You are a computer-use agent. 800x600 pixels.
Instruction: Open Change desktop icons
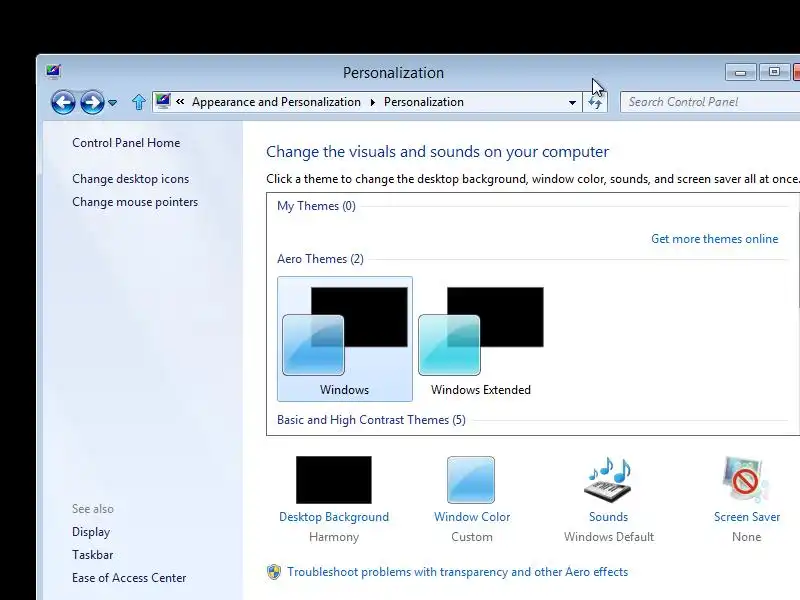click(x=131, y=179)
